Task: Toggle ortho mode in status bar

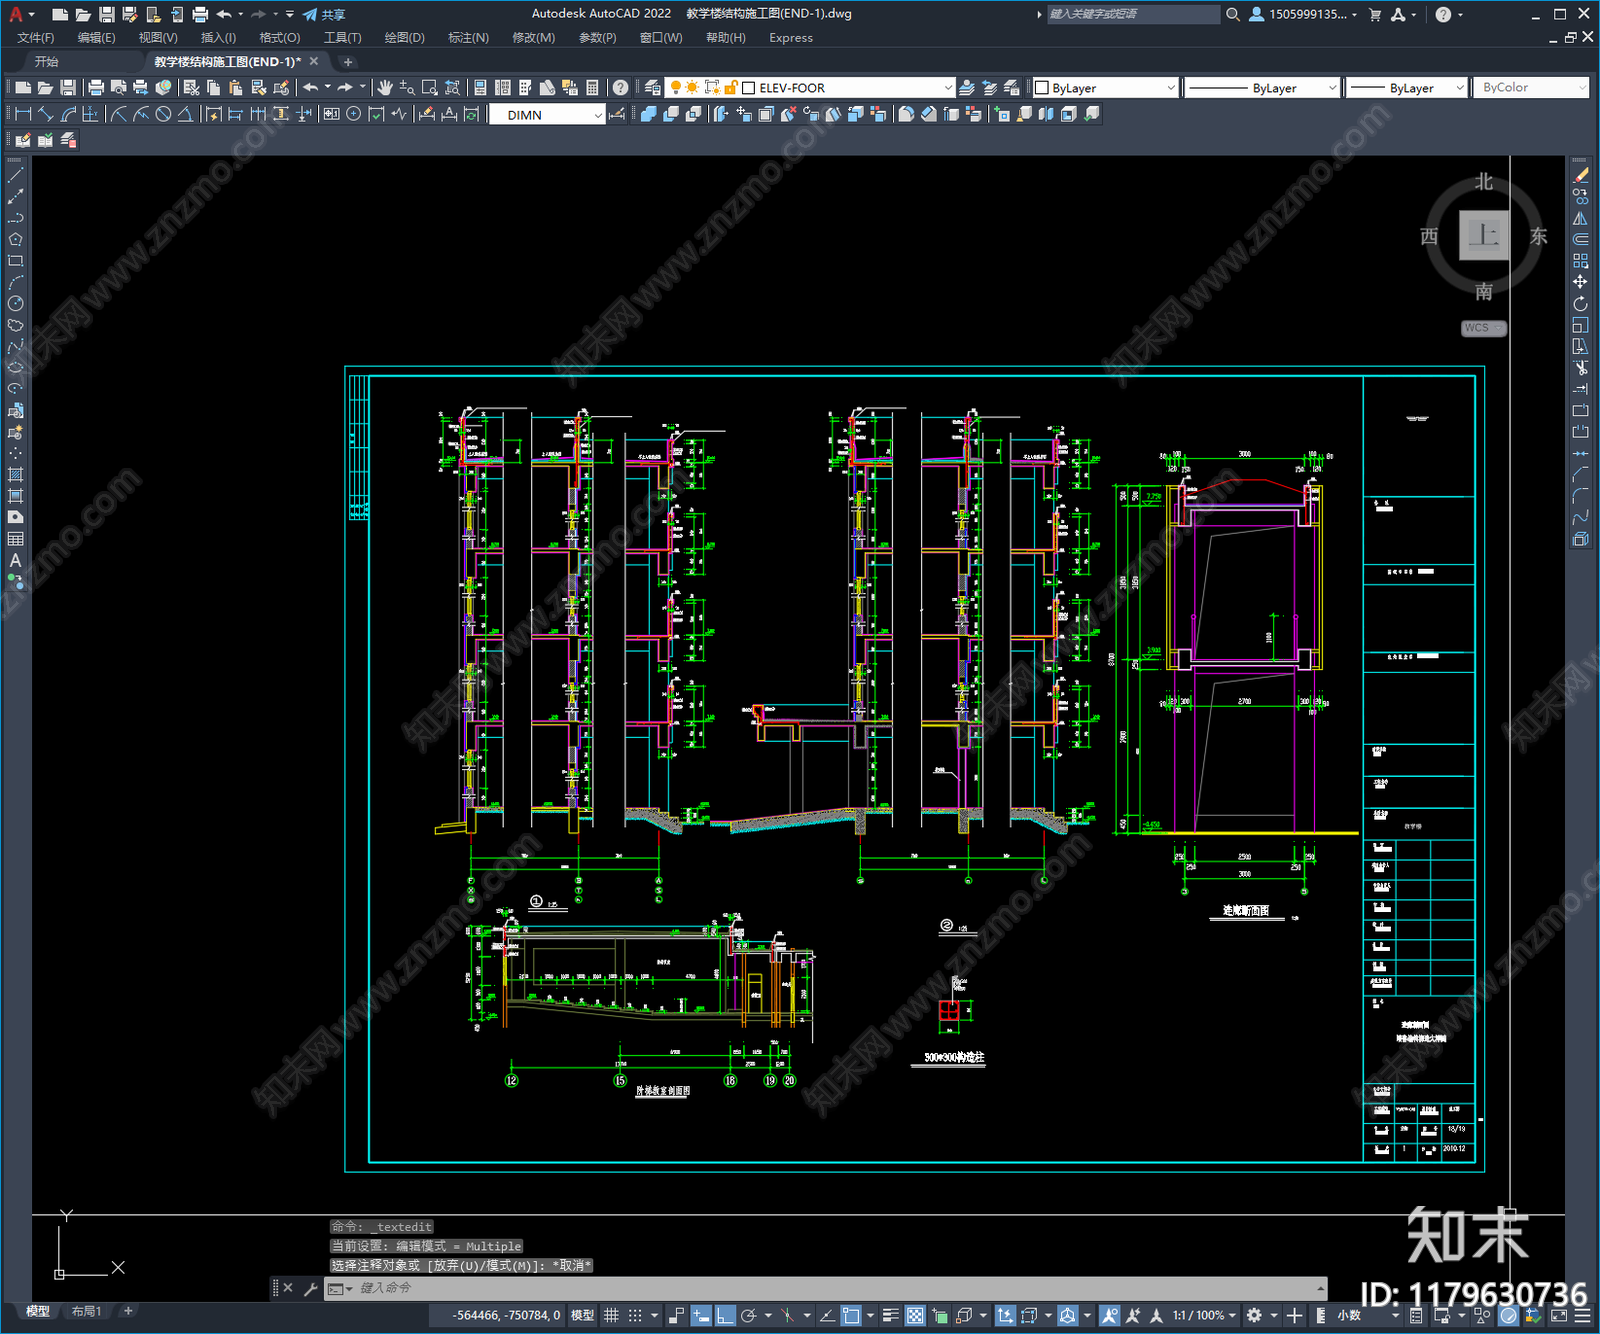Action: pyautogui.click(x=725, y=1315)
